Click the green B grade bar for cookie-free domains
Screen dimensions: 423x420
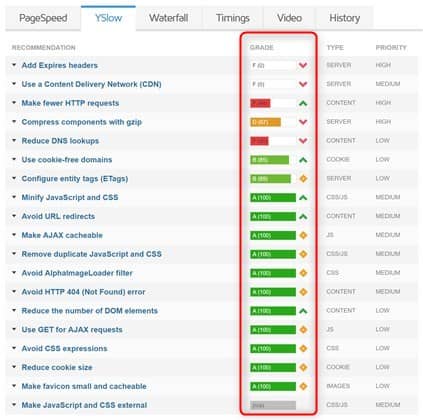[x=270, y=160]
